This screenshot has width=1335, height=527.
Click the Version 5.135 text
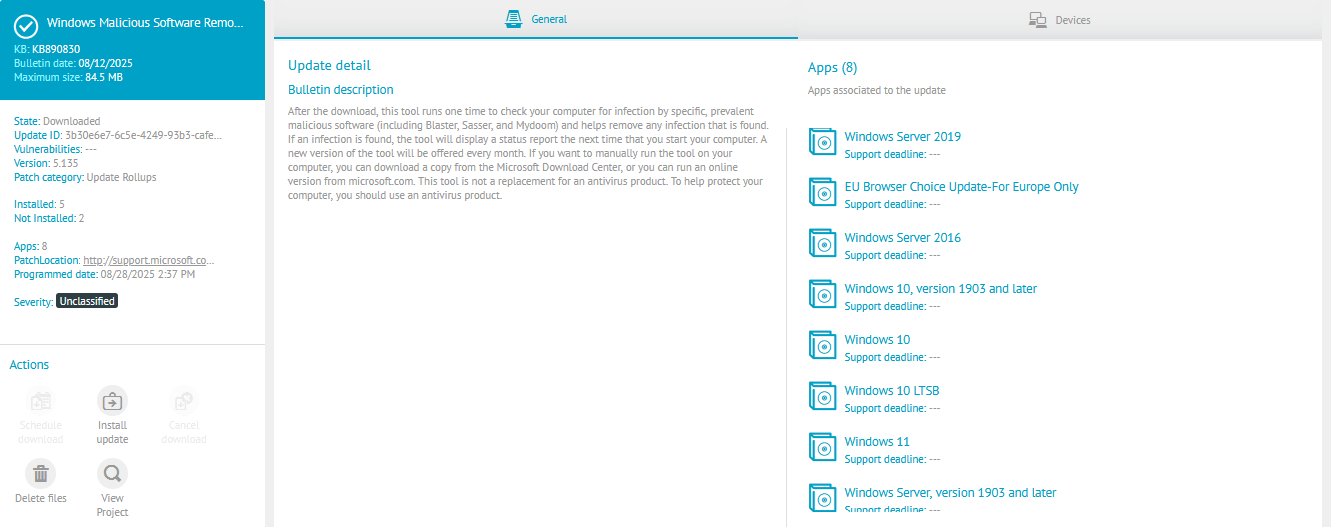(x=46, y=163)
